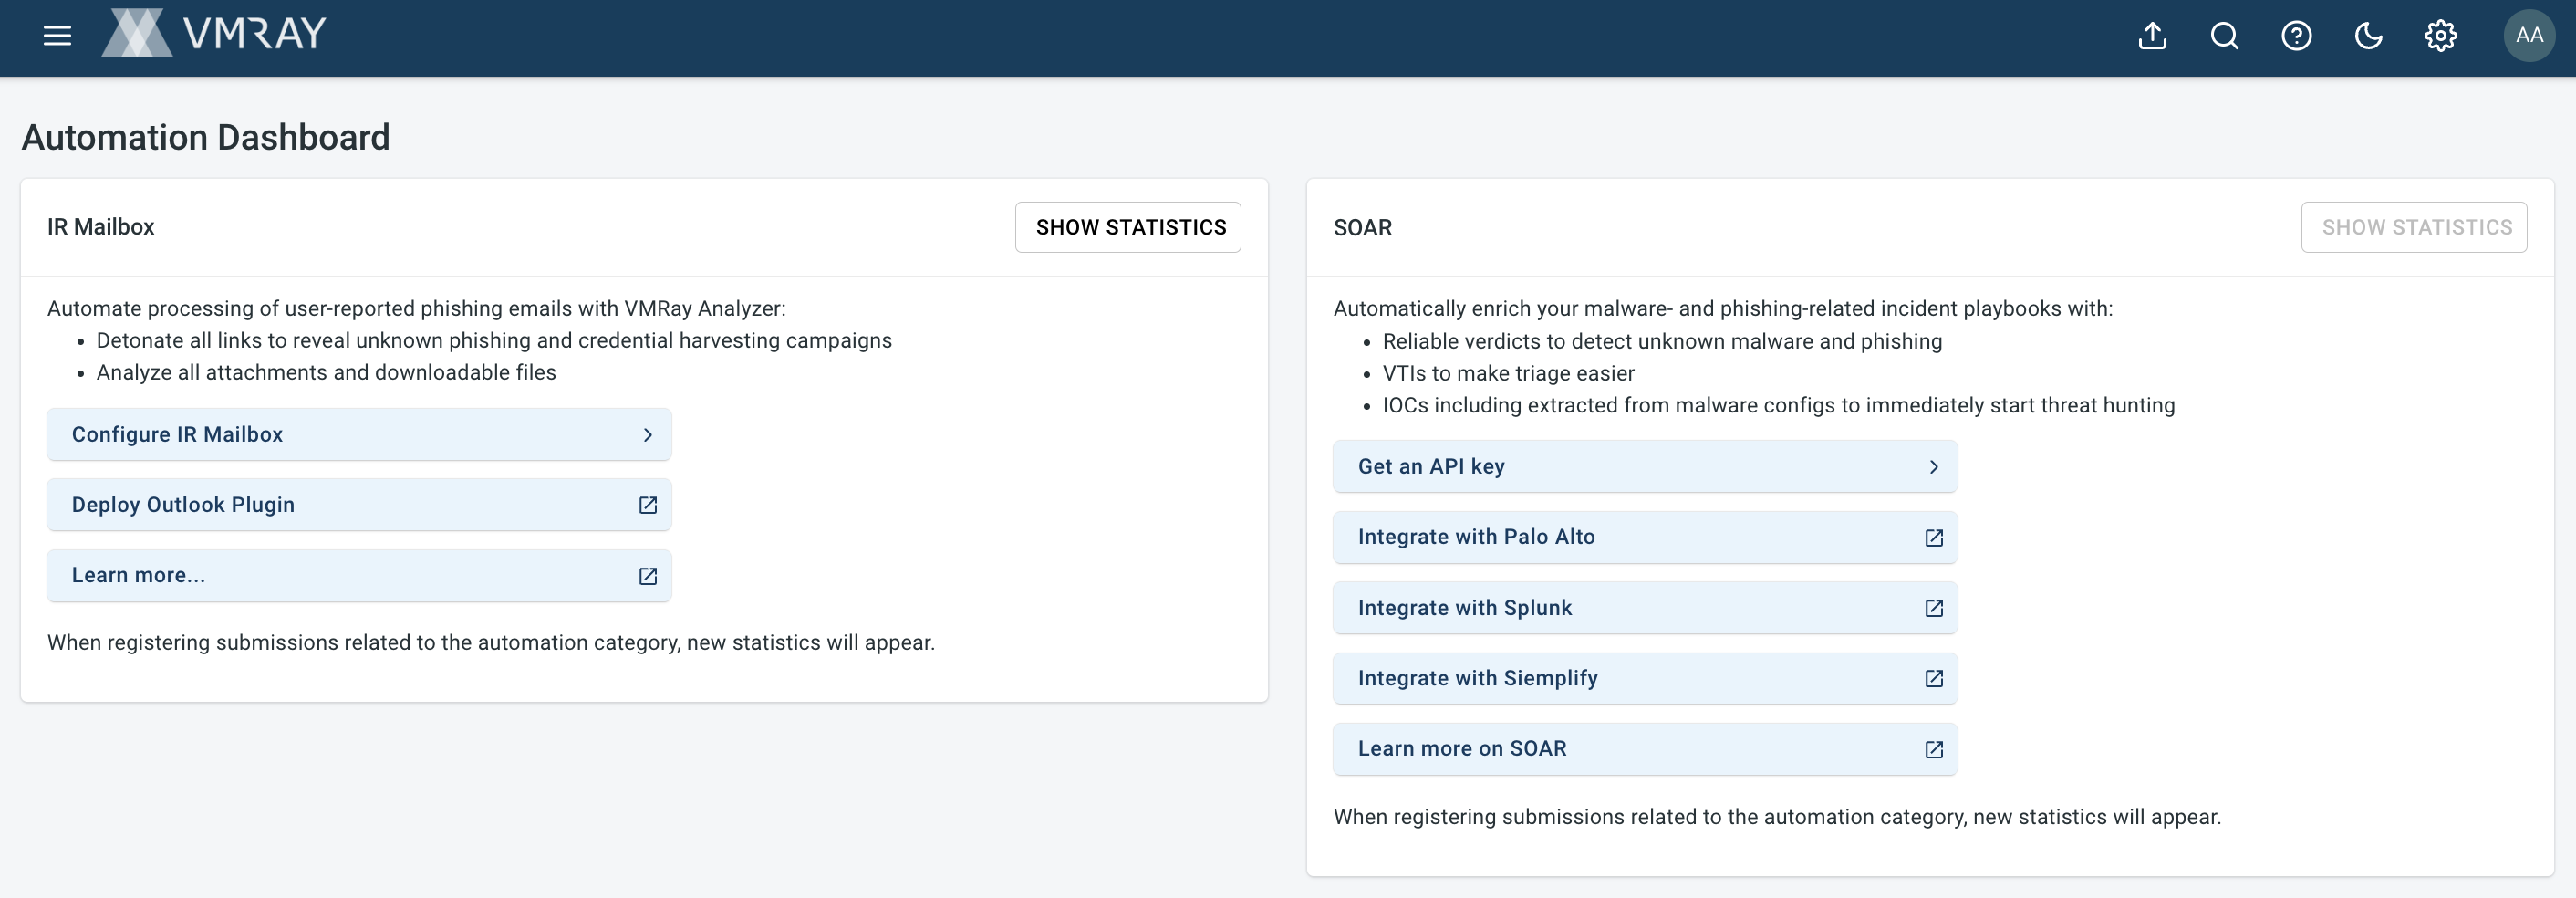Click external icon on Integrate with Siemplify
Screen dimensions: 2576x898
click(x=1933, y=678)
